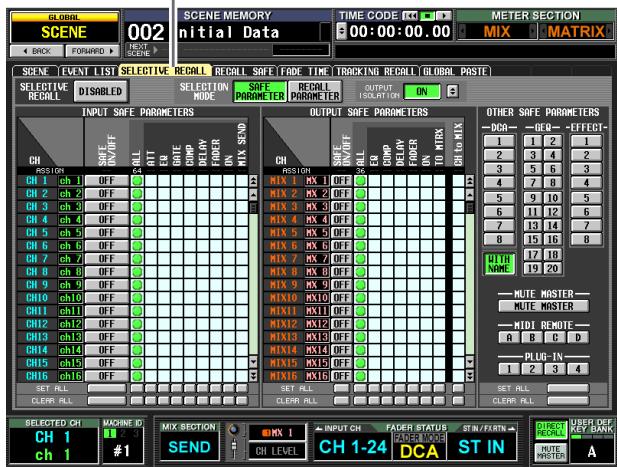The image size is (617, 467).
Task: Click MATRIX in the meter section
Action: click(x=576, y=31)
